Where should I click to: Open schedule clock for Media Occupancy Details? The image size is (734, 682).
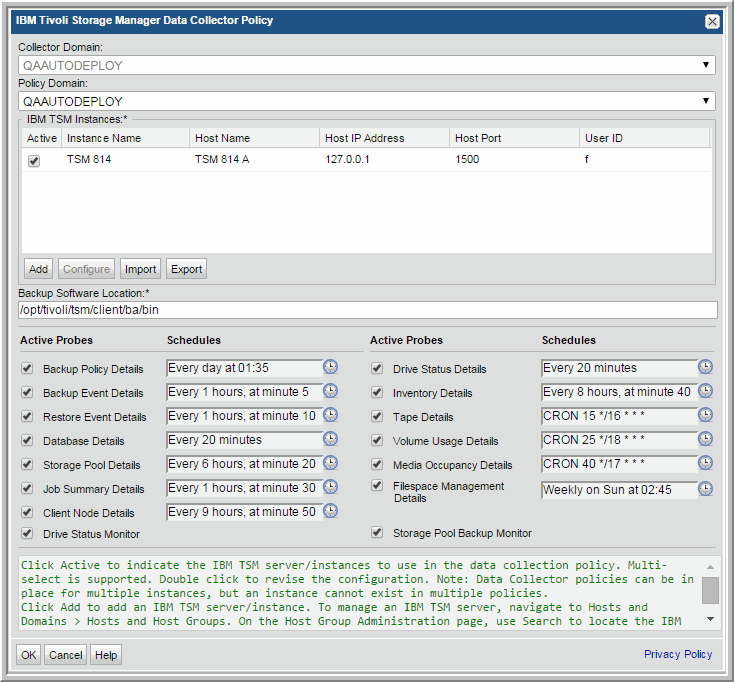coord(706,464)
